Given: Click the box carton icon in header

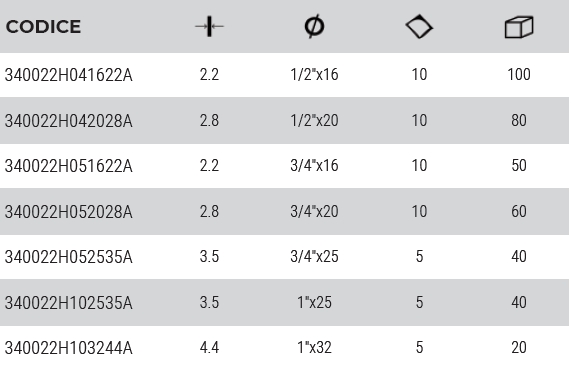Looking at the screenshot, I should pos(519,27).
